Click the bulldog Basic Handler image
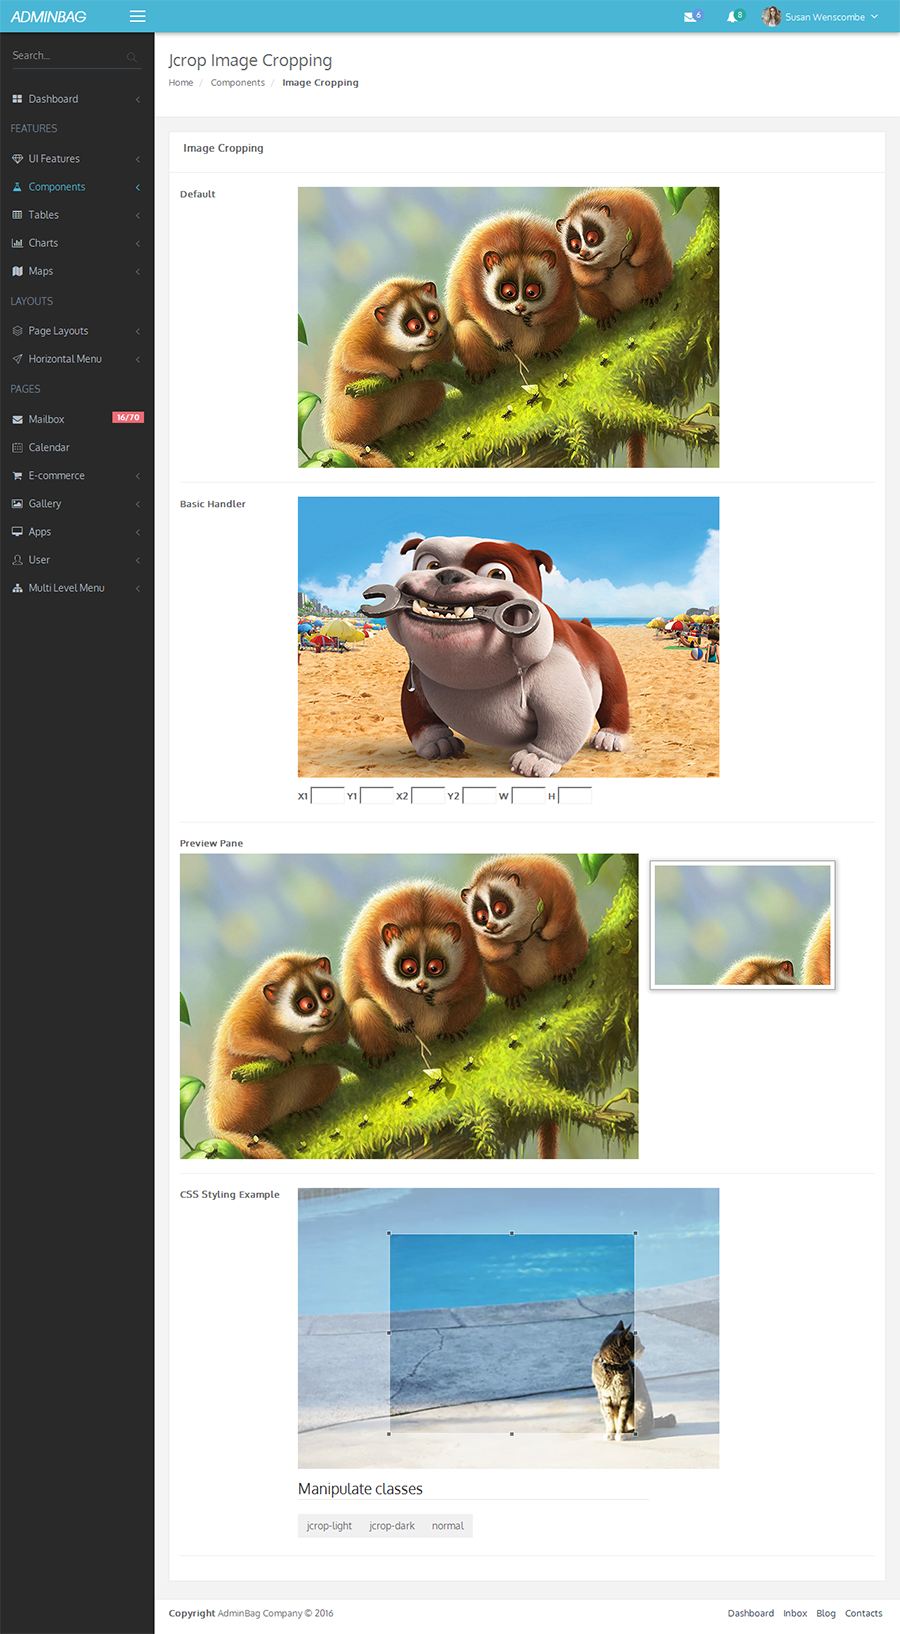This screenshot has width=900, height=1634. coord(508,637)
